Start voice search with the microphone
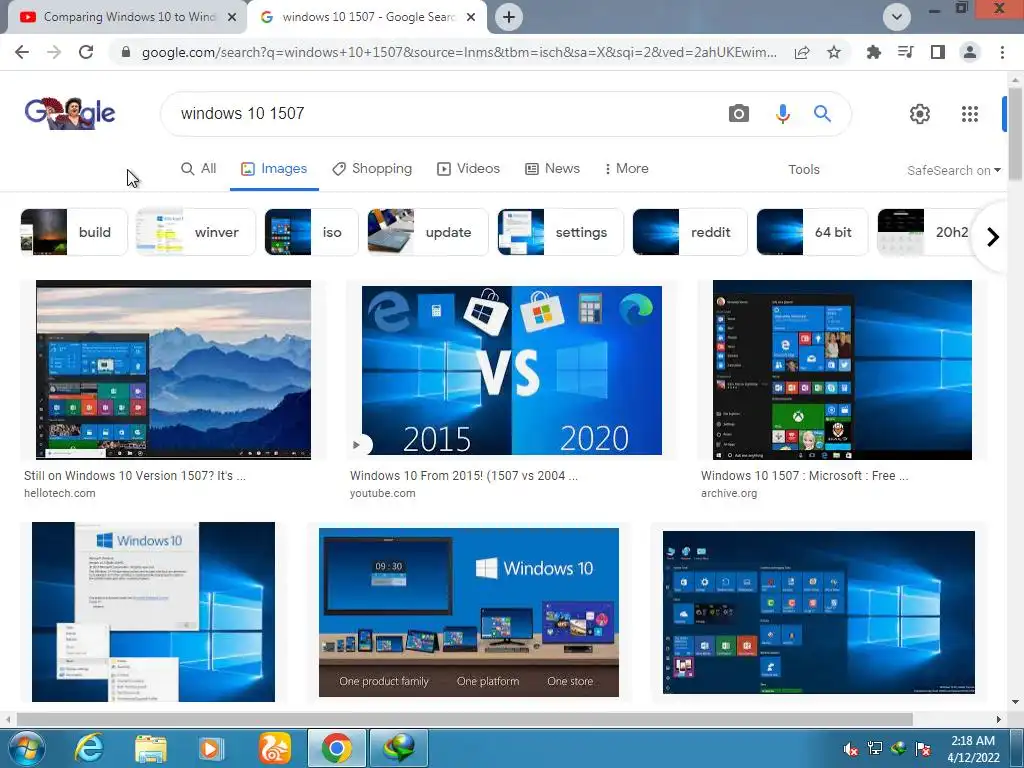 (x=782, y=114)
